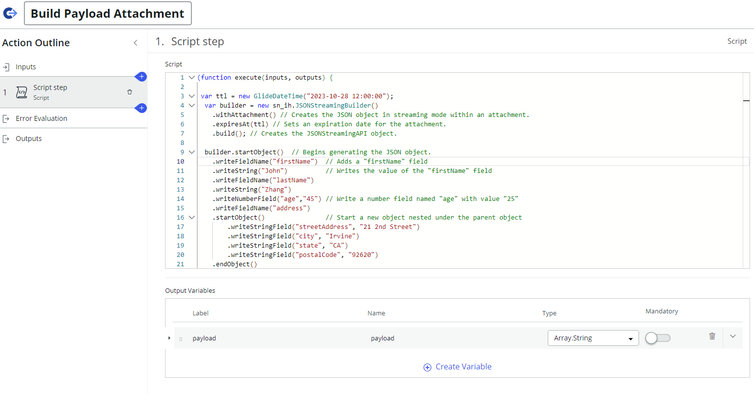Edit the Build Payload Attachment title field
Screen dimensions: 754x395
pyautogui.click(x=108, y=13)
